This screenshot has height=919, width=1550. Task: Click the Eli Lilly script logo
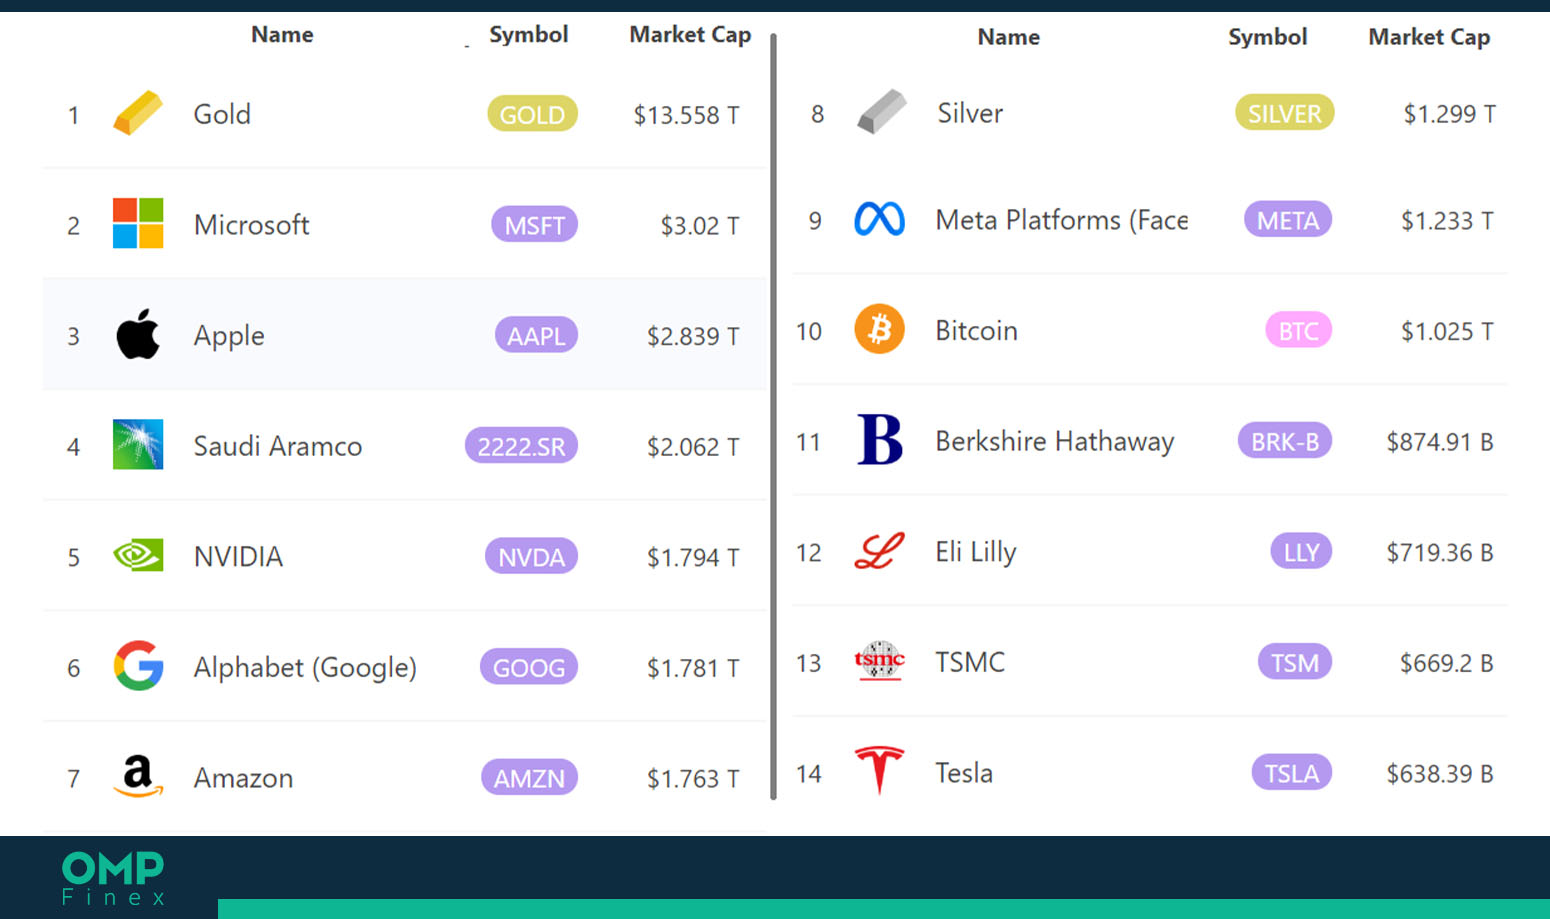coord(879,551)
